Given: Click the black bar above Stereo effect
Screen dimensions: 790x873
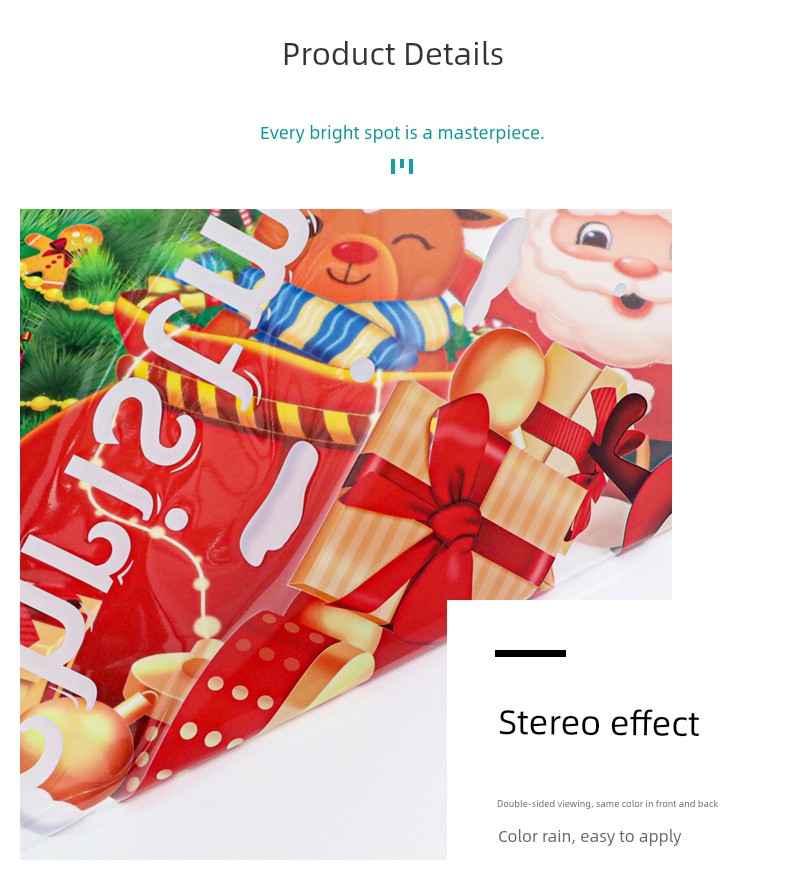Looking at the screenshot, I should [x=531, y=654].
